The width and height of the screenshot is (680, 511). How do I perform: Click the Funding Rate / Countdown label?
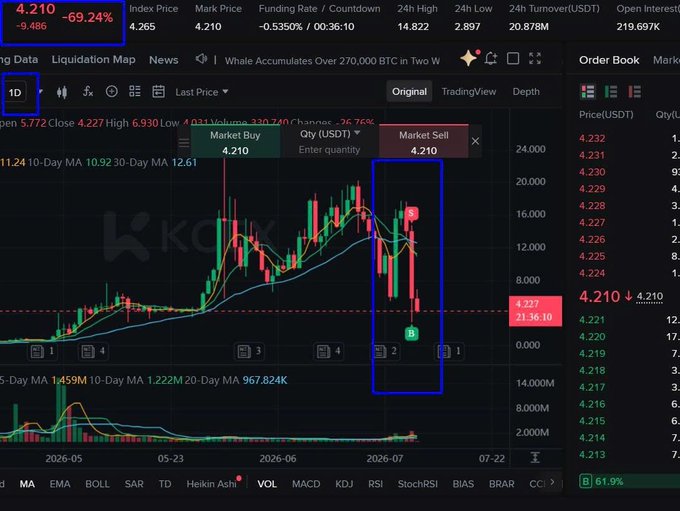point(319,9)
